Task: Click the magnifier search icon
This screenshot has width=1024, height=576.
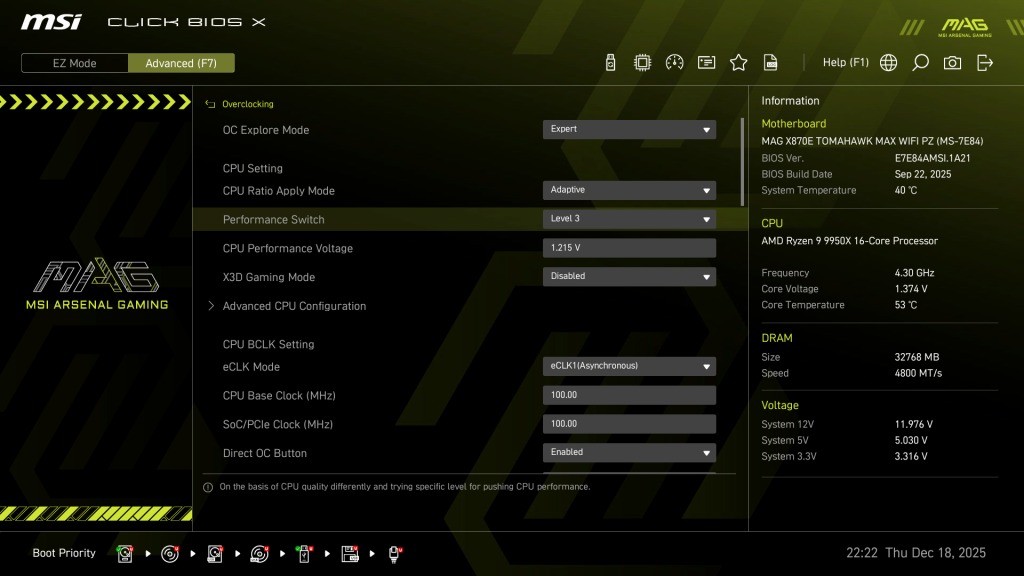Action: click(x=920, y=63)
